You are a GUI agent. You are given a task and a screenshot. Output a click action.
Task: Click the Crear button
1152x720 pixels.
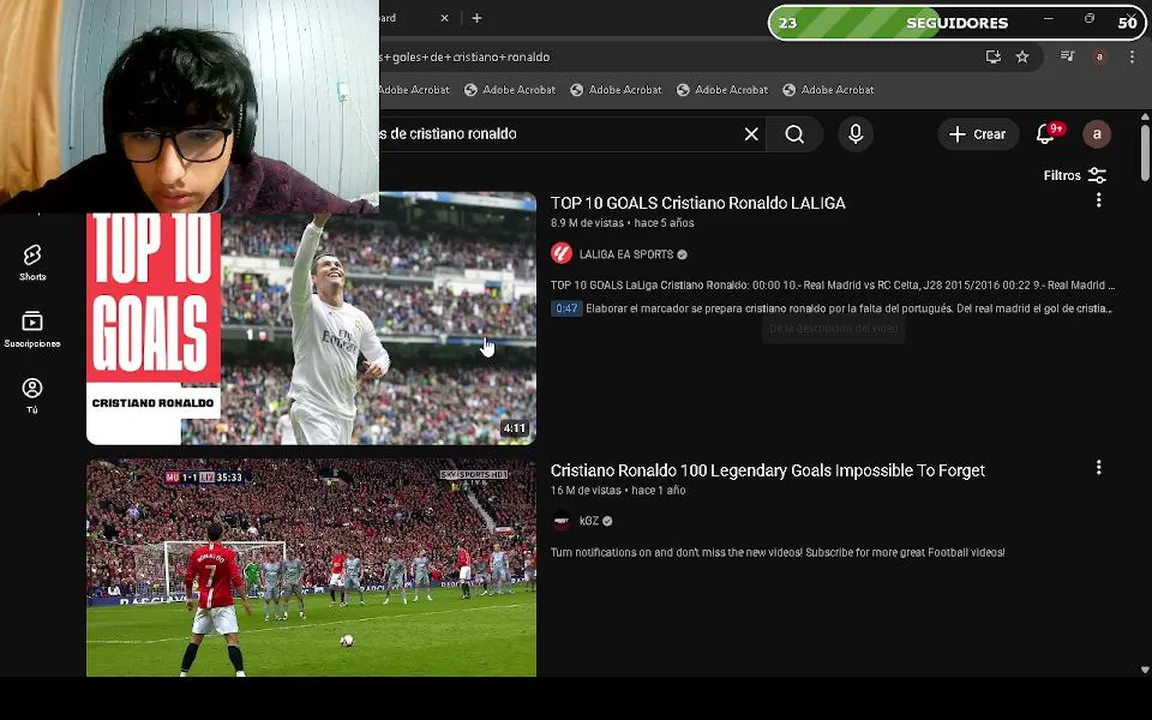pyautogui.click(x=978, y=134)
